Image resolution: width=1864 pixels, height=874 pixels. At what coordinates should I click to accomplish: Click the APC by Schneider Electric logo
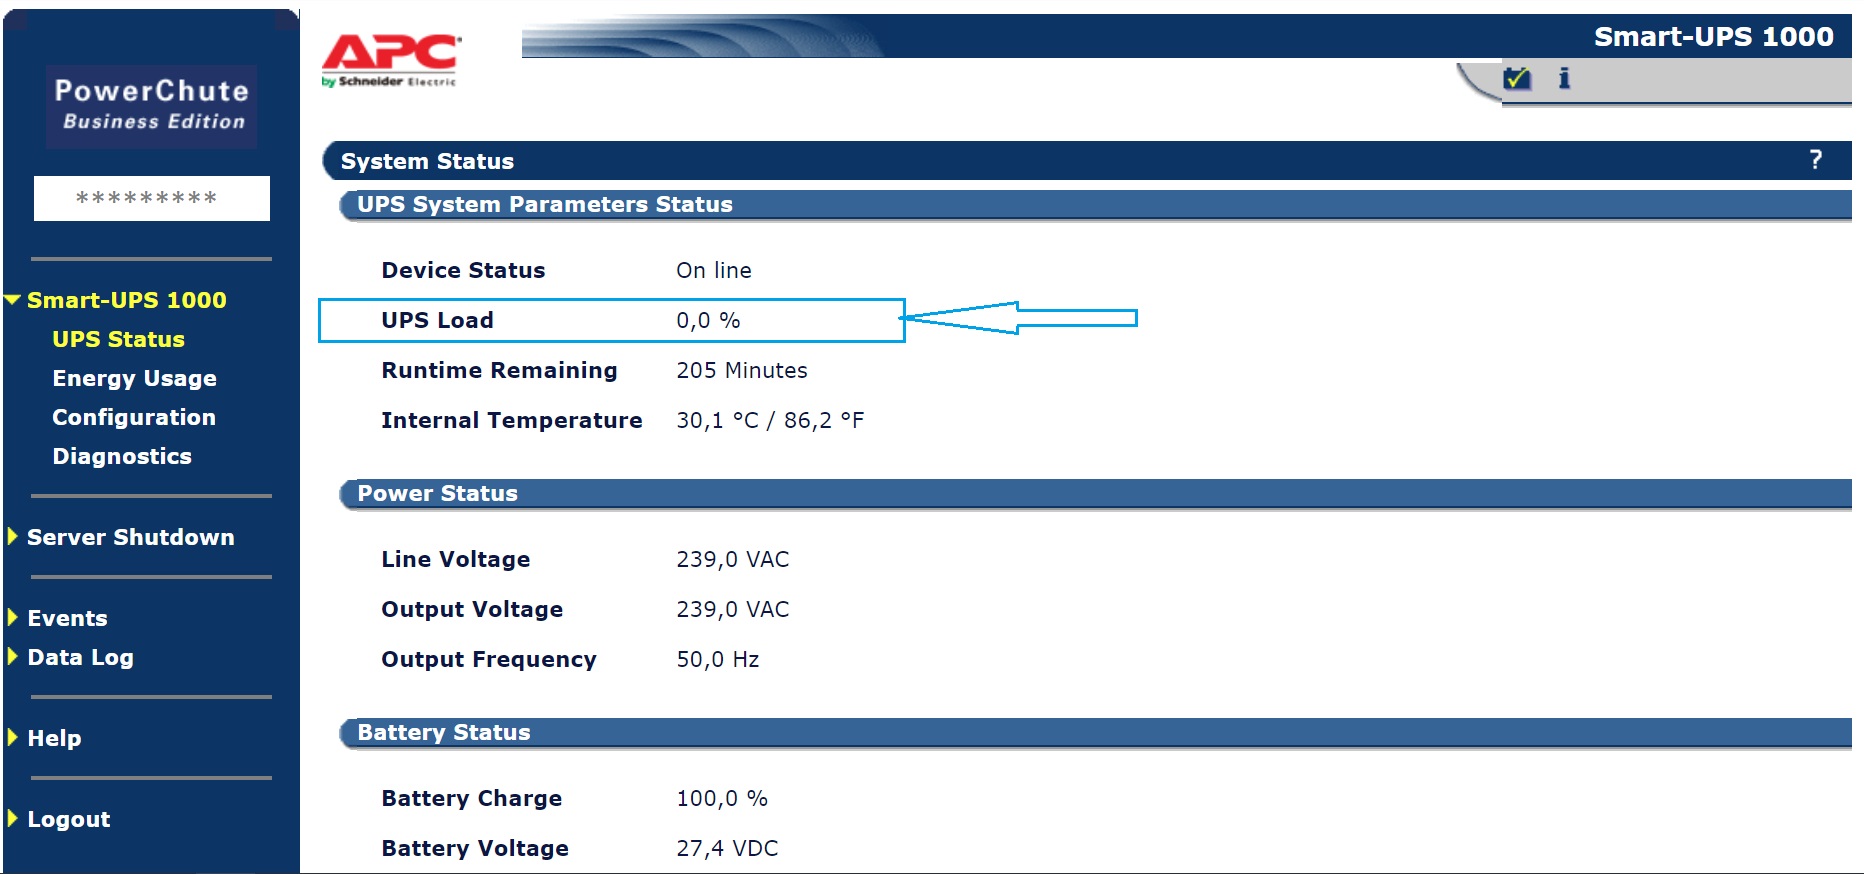[x=391, y=60]
